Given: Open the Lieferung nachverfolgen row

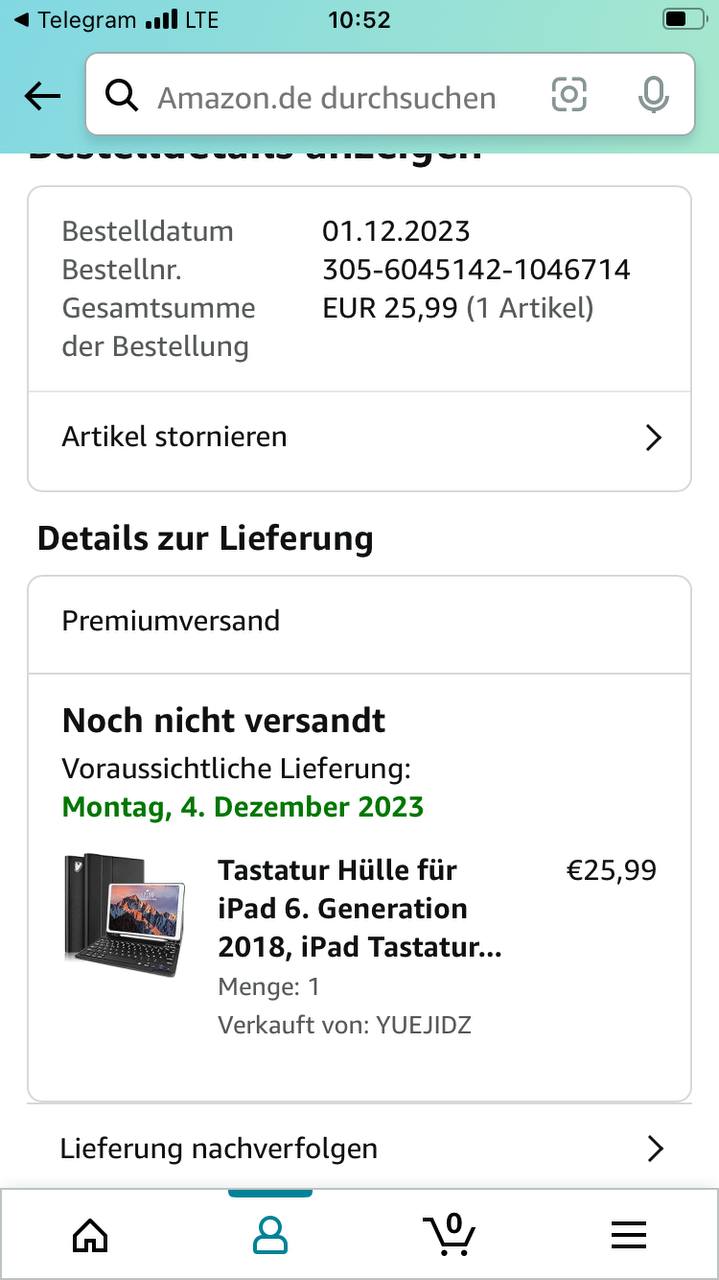Looking at the screenshot, I should tap(359, 1148).
